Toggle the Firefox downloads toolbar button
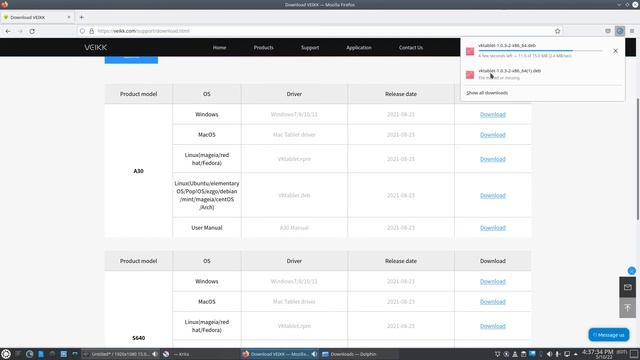640x360 pixels. click(x=620, y=31)
